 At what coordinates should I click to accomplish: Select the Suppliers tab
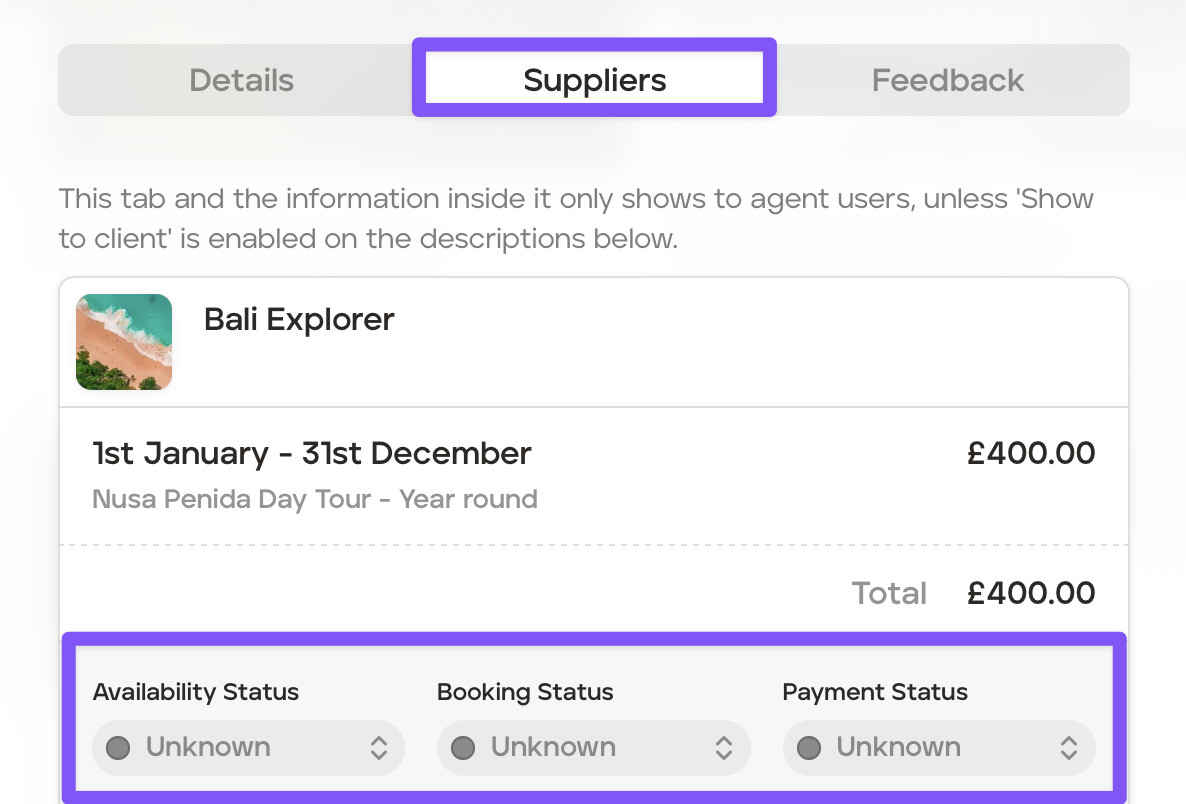[594, 80]
